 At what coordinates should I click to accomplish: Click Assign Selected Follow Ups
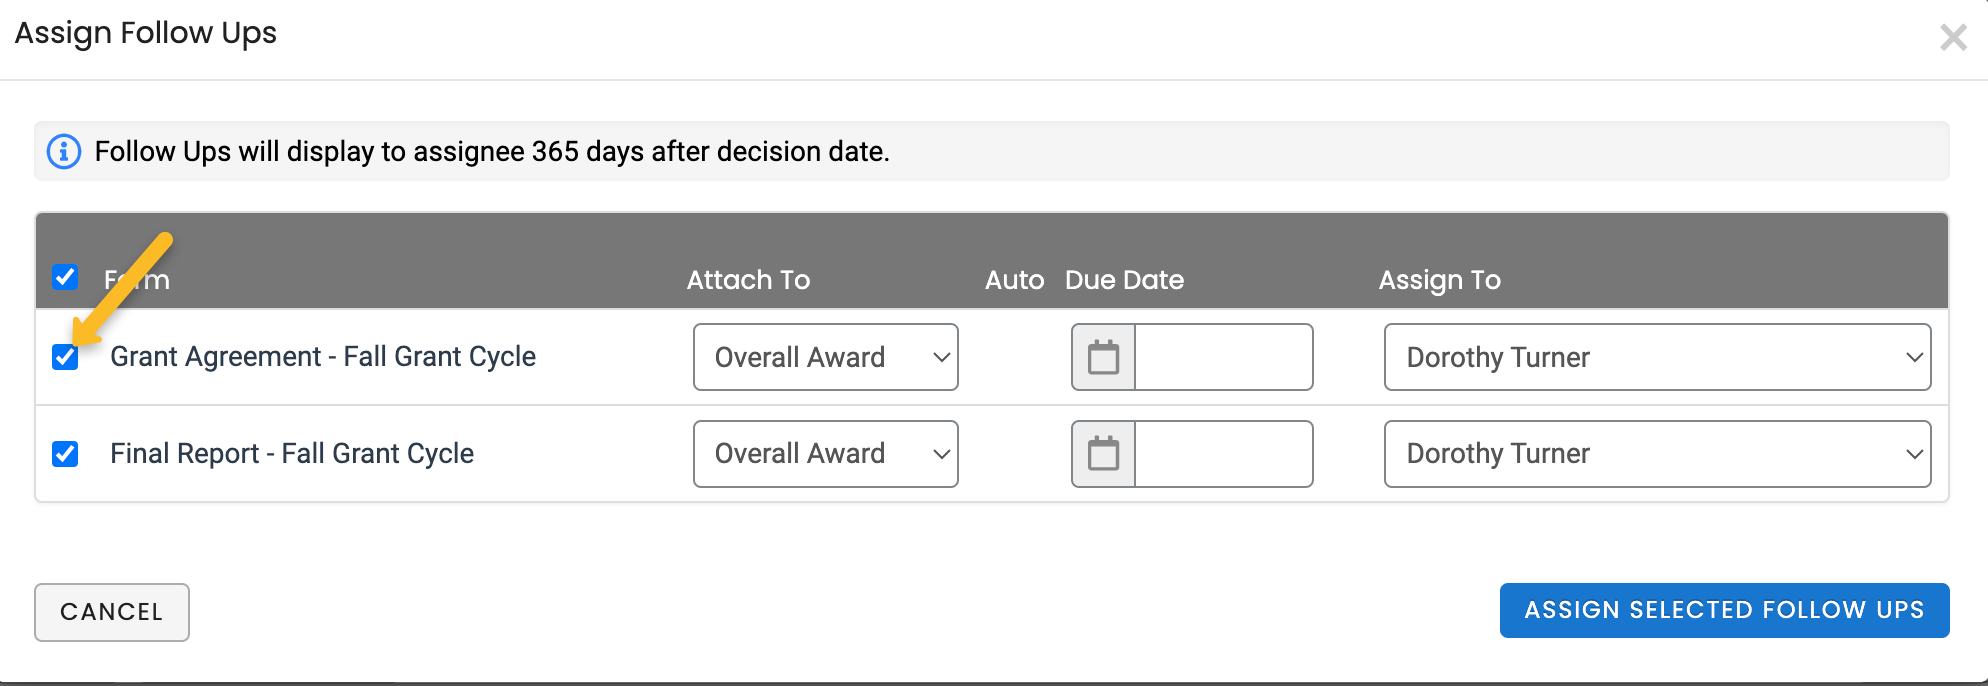tap(1724, 610)
